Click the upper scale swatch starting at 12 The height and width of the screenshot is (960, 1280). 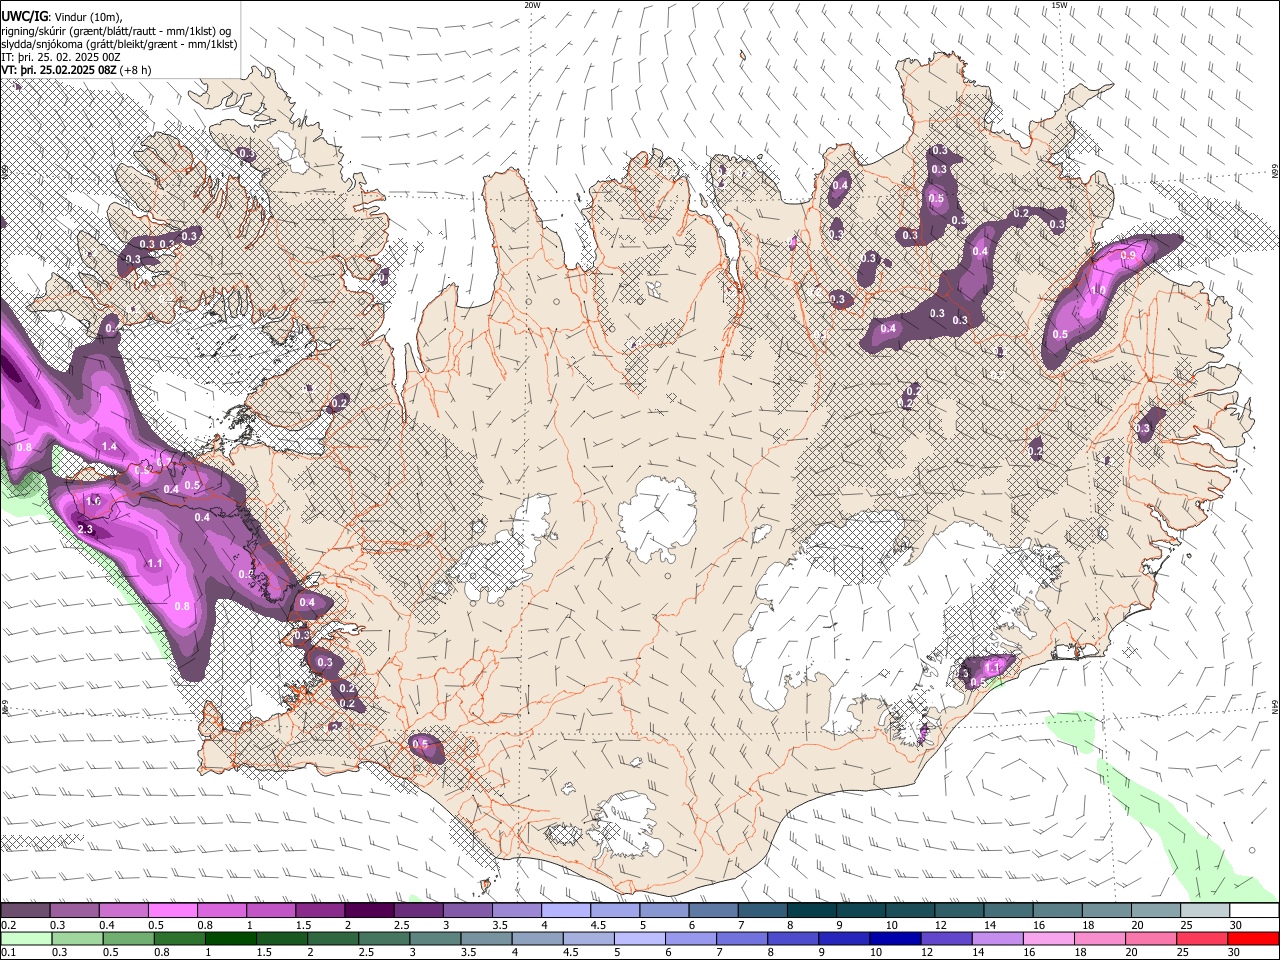click(959, 911)
